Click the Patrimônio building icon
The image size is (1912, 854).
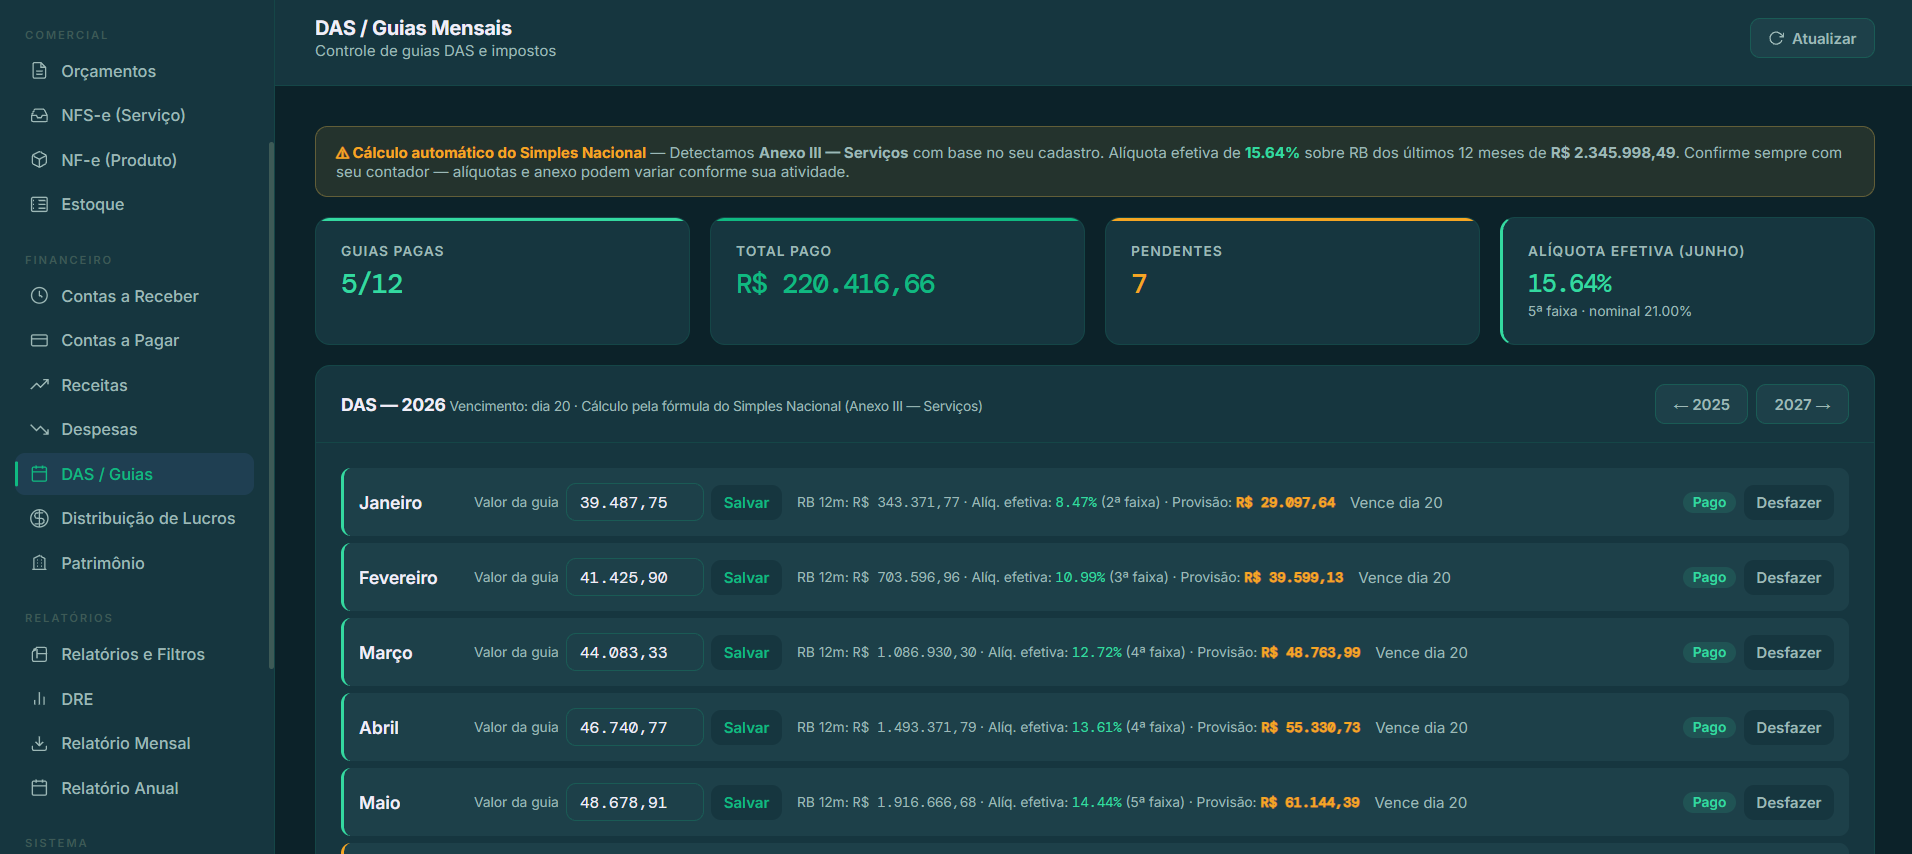tap(39, 563)
